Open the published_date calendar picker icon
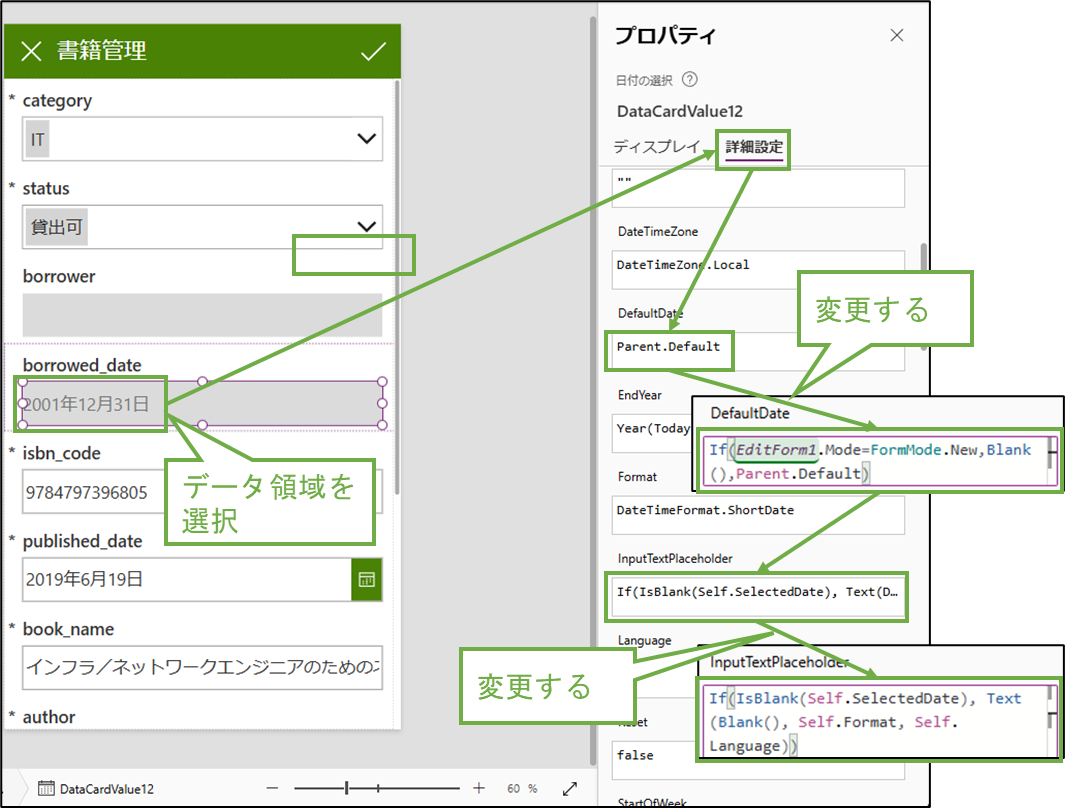This screenshot has width=1065, height=808. coord(367,579)
